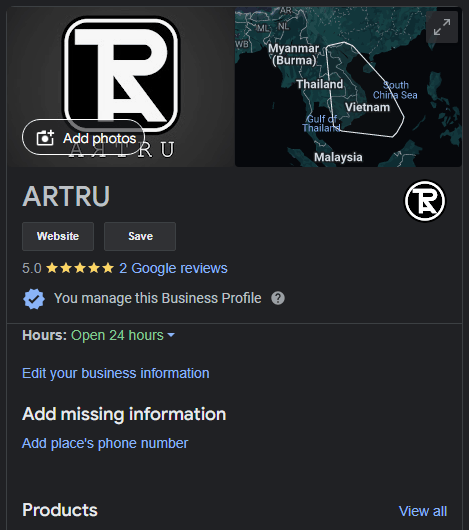Click the Vietnam label on map
Screen dimensions: 469x530
367,107
